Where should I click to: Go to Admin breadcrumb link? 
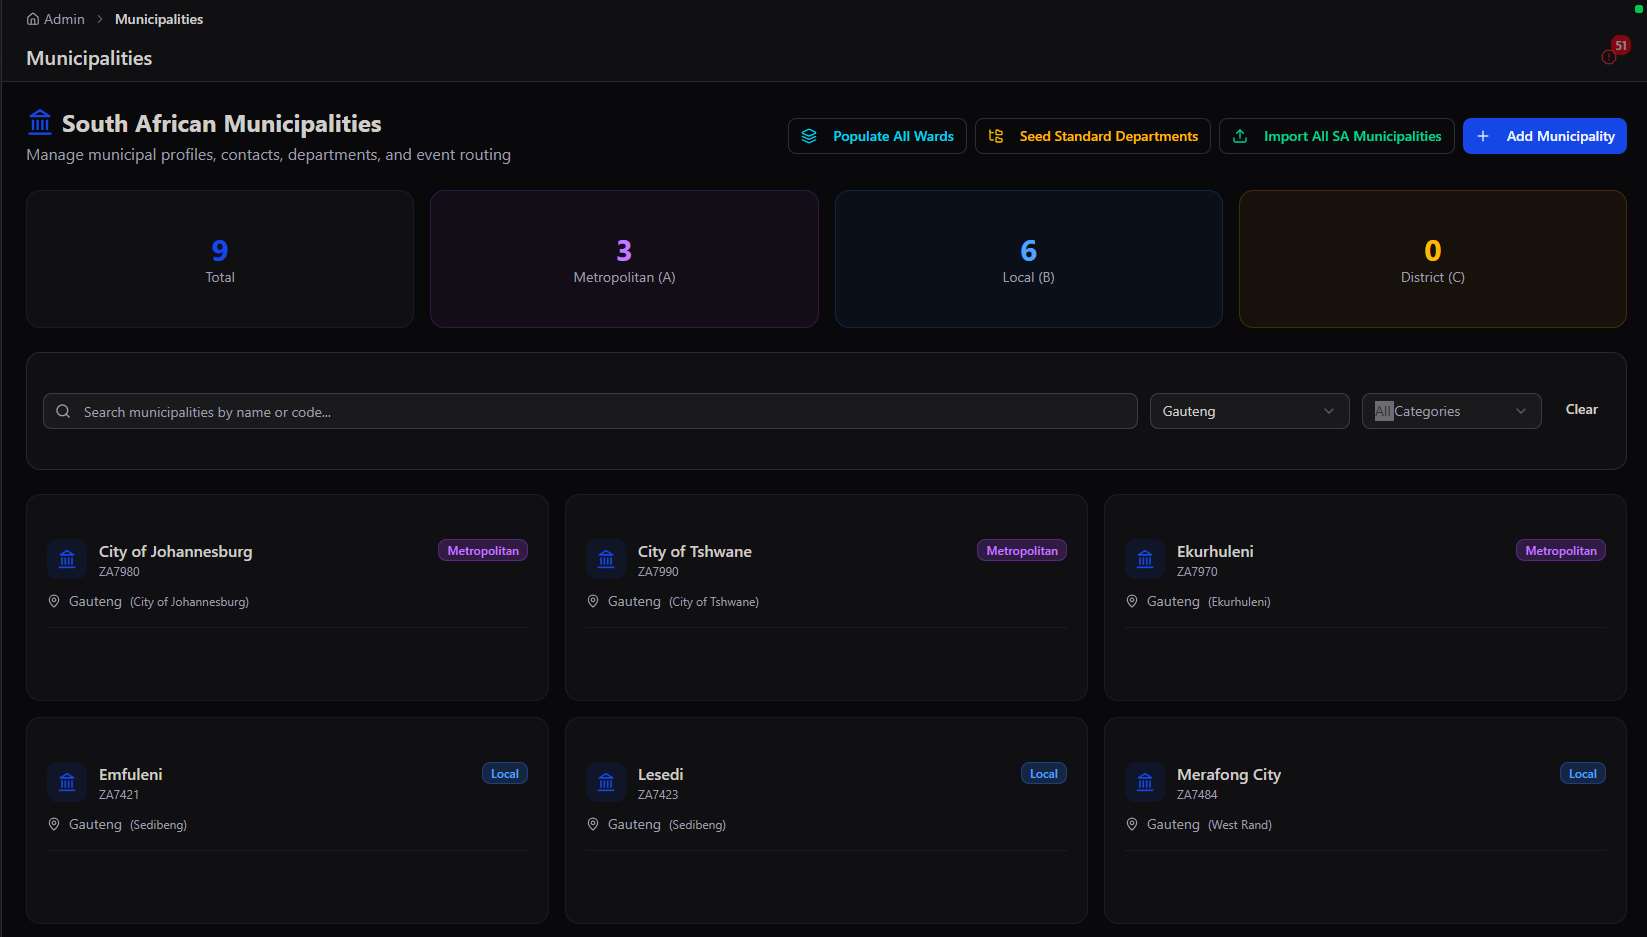point(64,19)
